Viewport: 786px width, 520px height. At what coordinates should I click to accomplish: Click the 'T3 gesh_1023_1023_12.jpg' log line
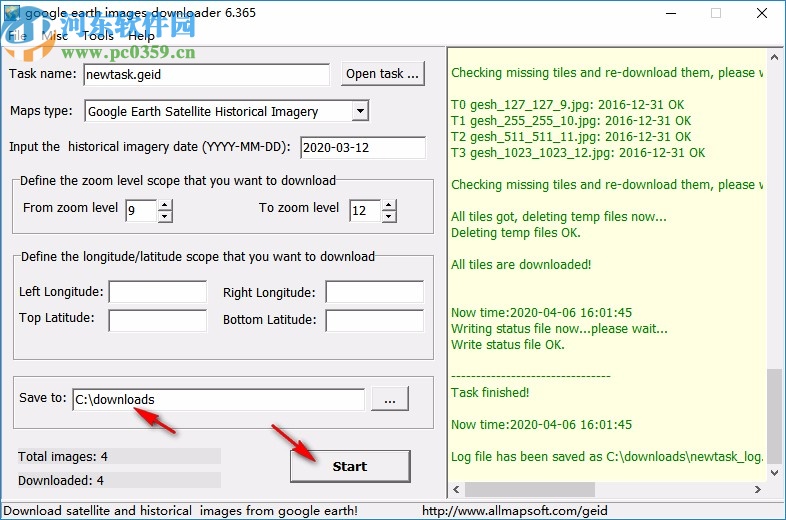pyautogui.click(x=578, y=153)
